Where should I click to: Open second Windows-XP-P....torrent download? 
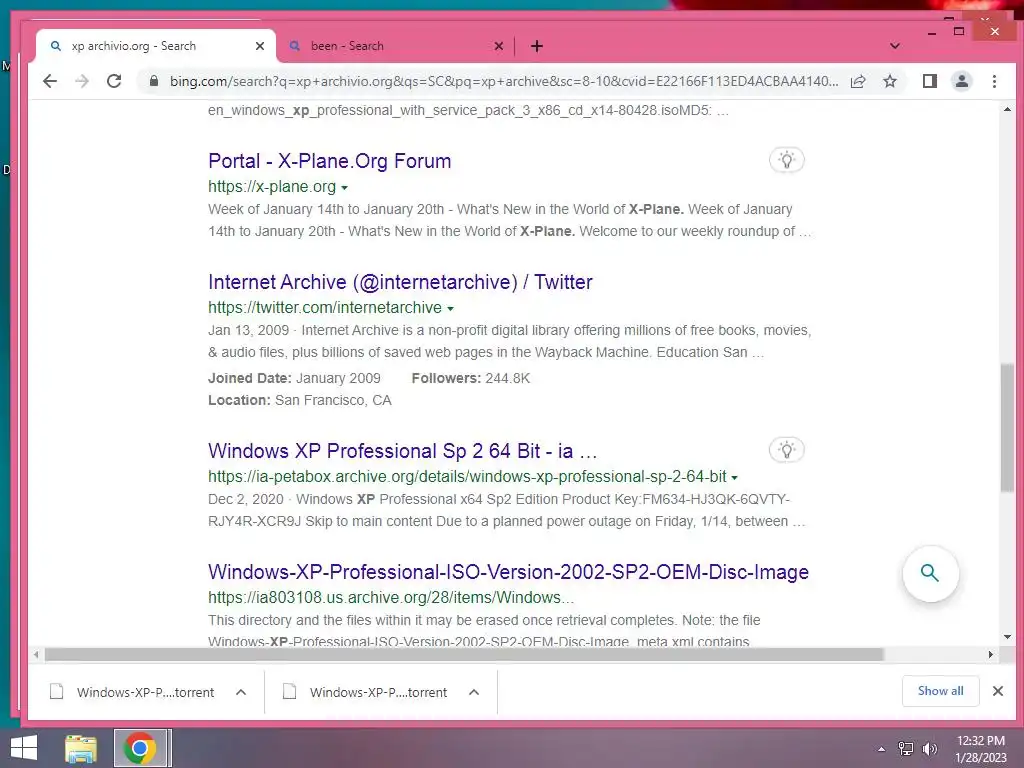[x=366, y=692]
